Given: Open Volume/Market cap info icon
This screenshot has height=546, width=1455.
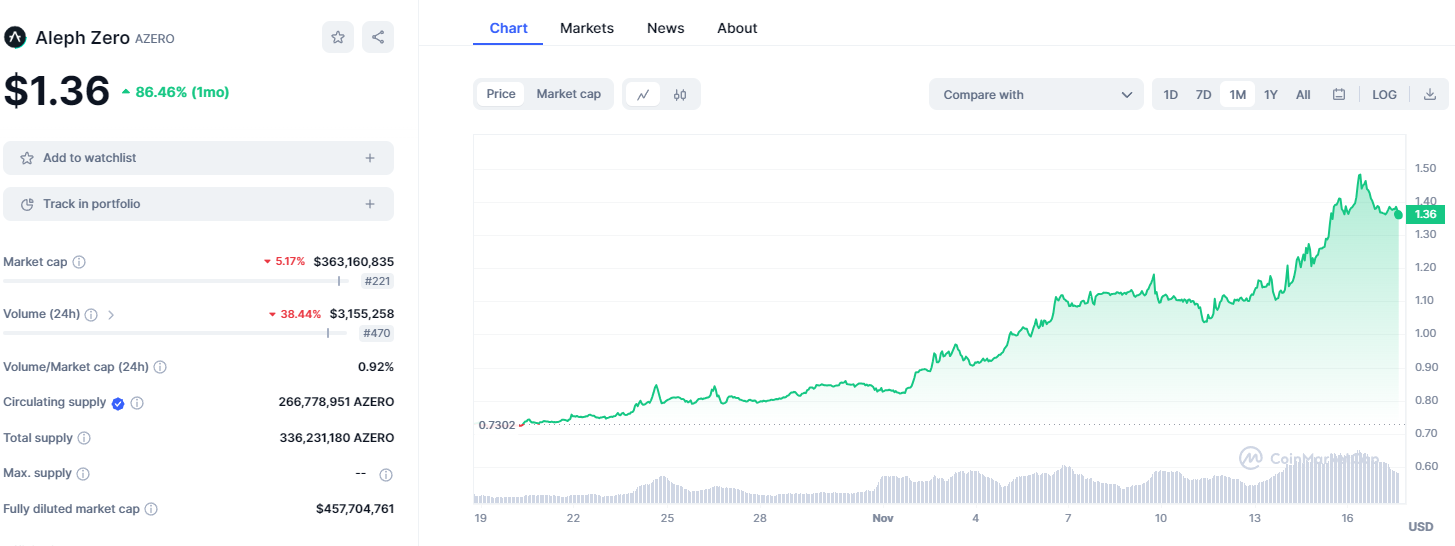Looking at the screenshot, I should click(x=160, y=367).
